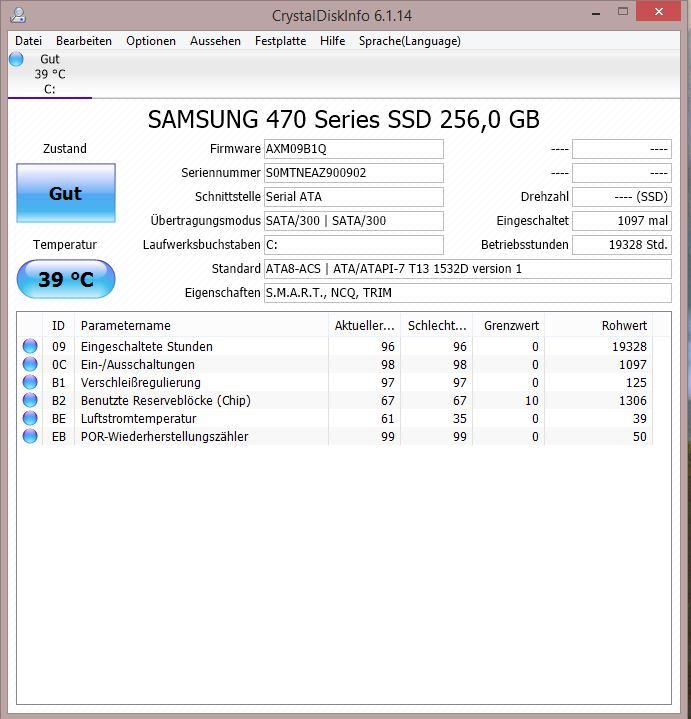Viewport: 691px width, 719px height.
Task: Maximize the CrystalDiskInfo window
Action: click(x=623, y=12)
